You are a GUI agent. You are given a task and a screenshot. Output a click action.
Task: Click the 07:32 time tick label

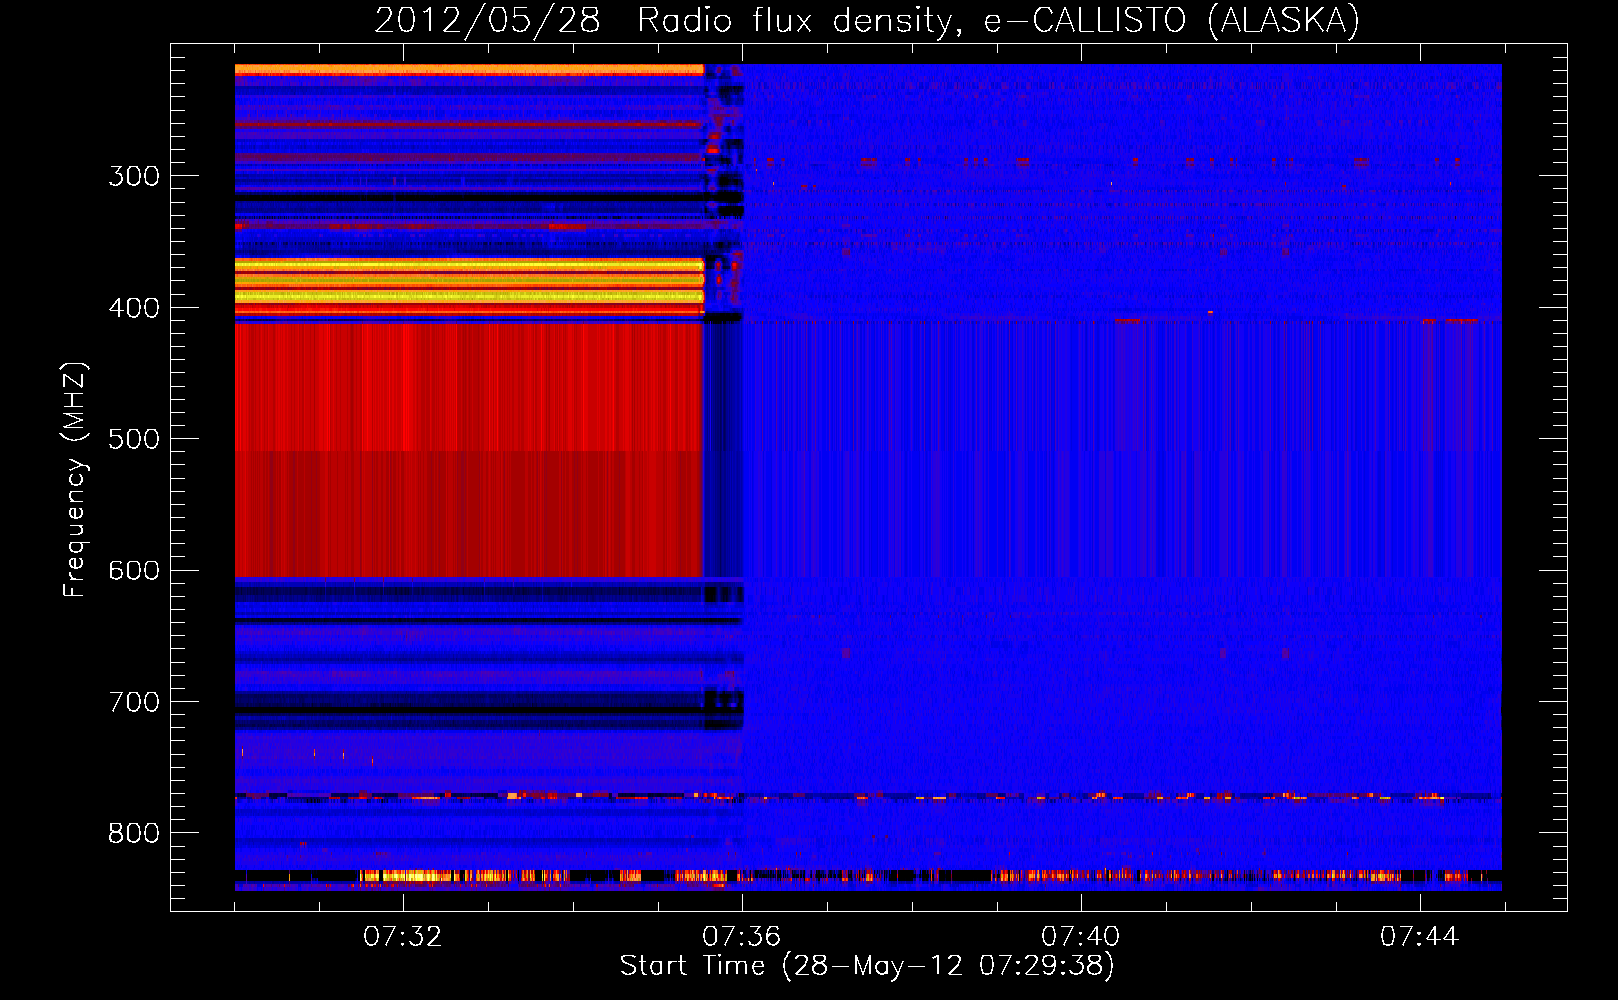[403, 937]
